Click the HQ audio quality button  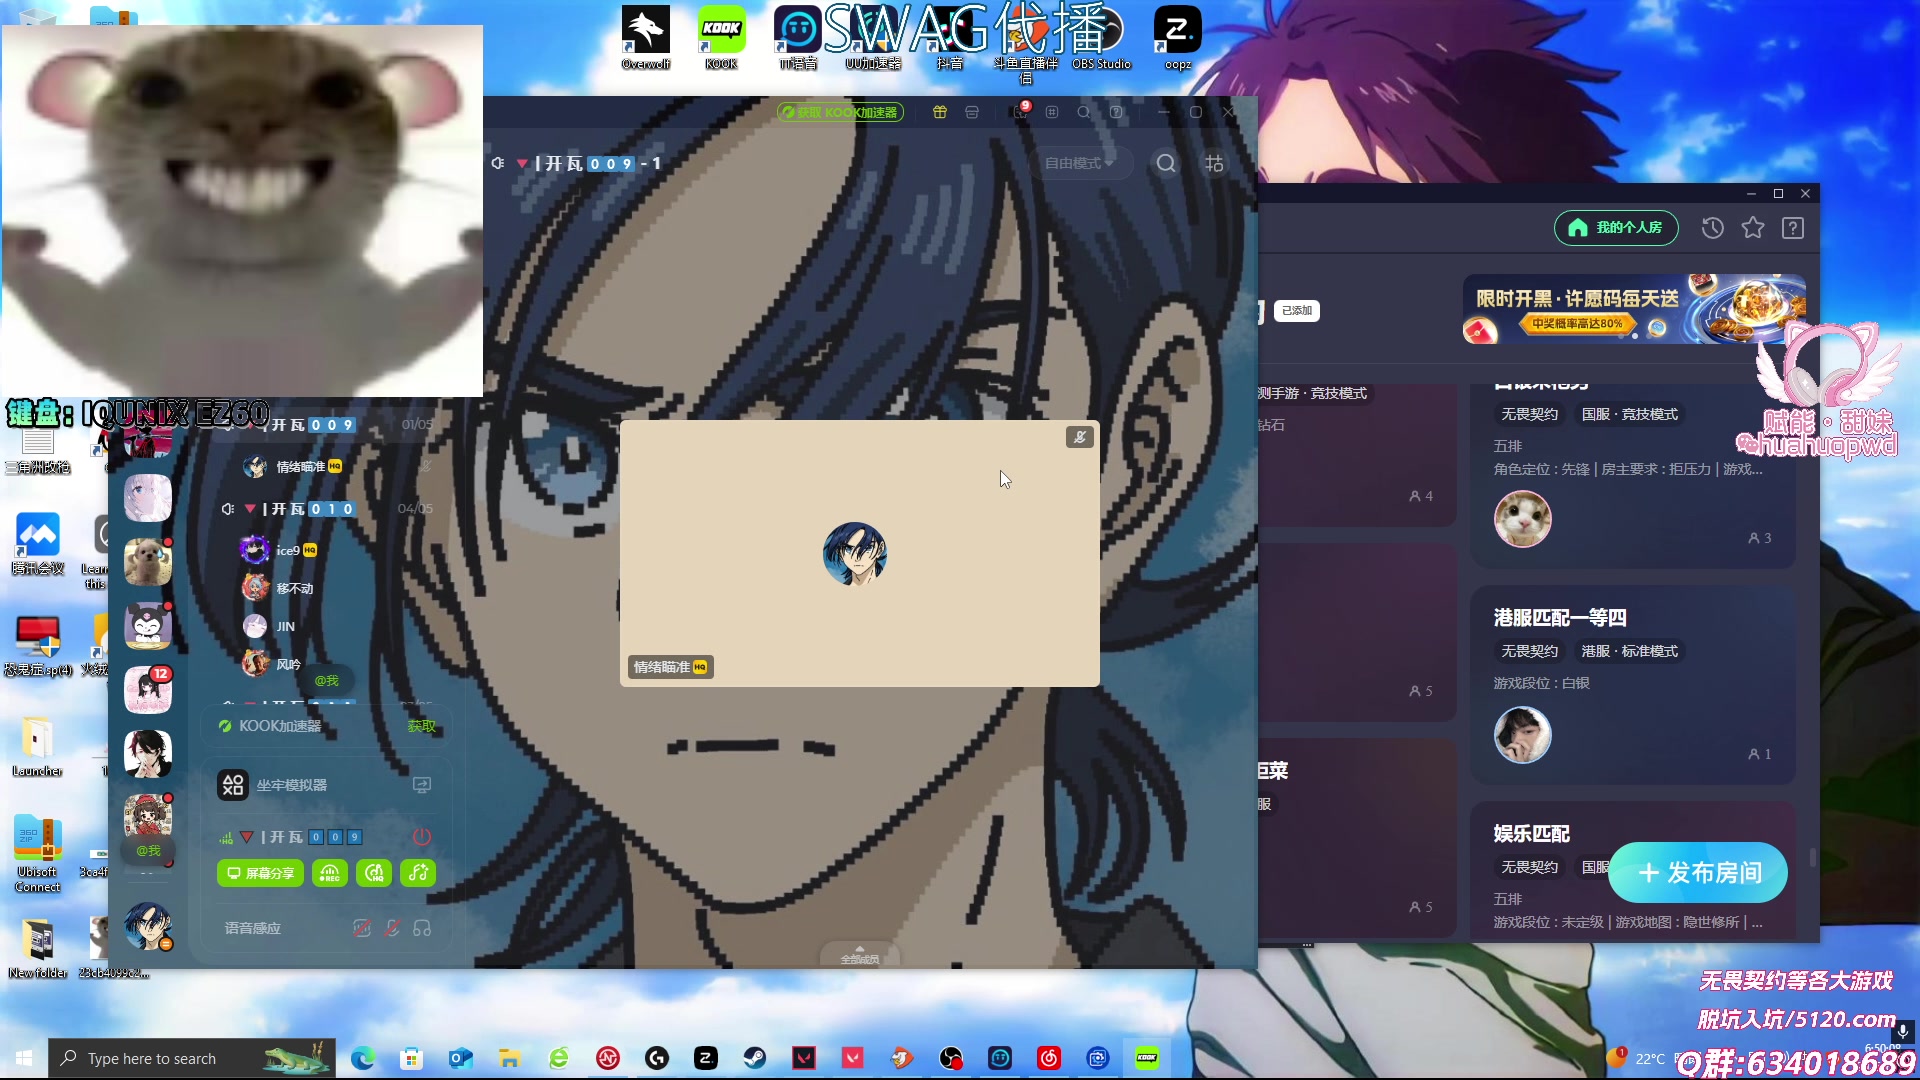[374, 873]
